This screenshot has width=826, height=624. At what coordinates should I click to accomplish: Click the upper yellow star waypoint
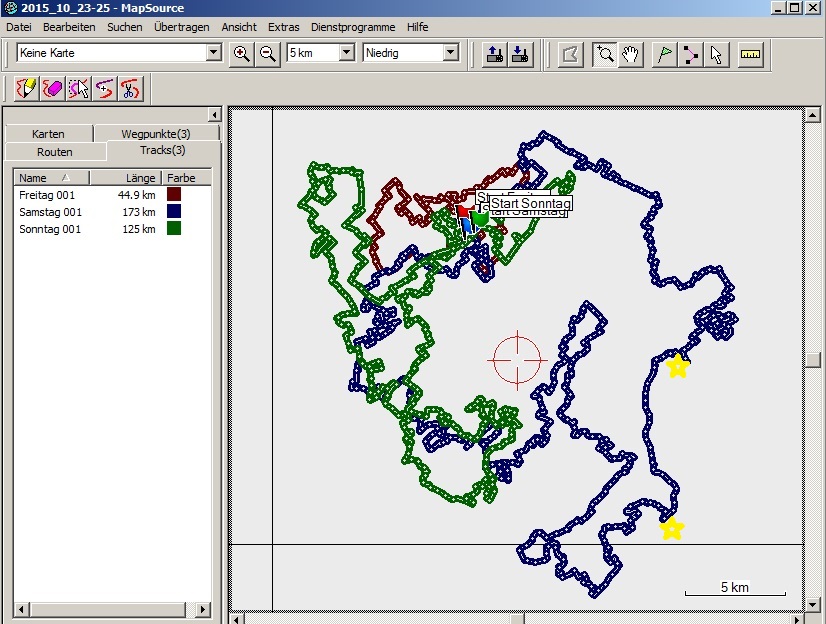pyautogui.click(x=677, y=366)
